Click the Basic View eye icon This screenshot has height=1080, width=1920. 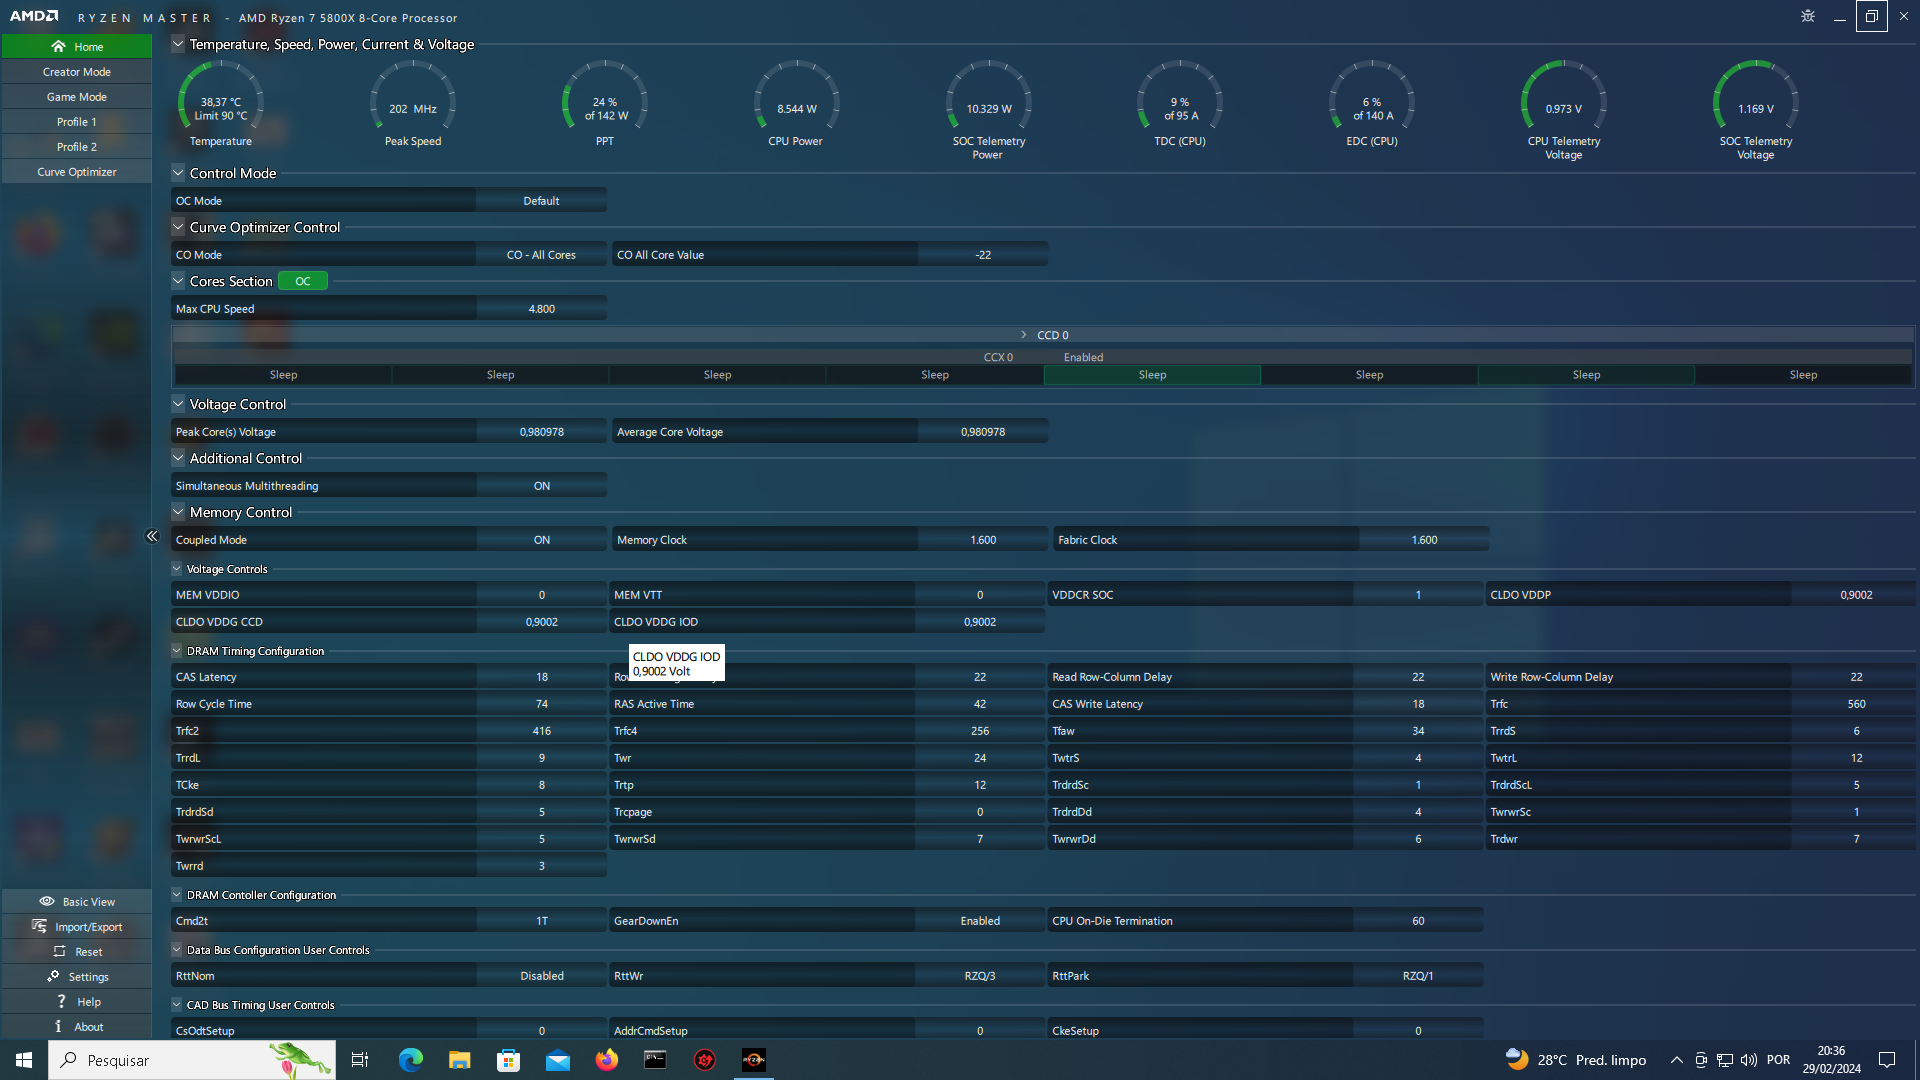tap(47, 901)
